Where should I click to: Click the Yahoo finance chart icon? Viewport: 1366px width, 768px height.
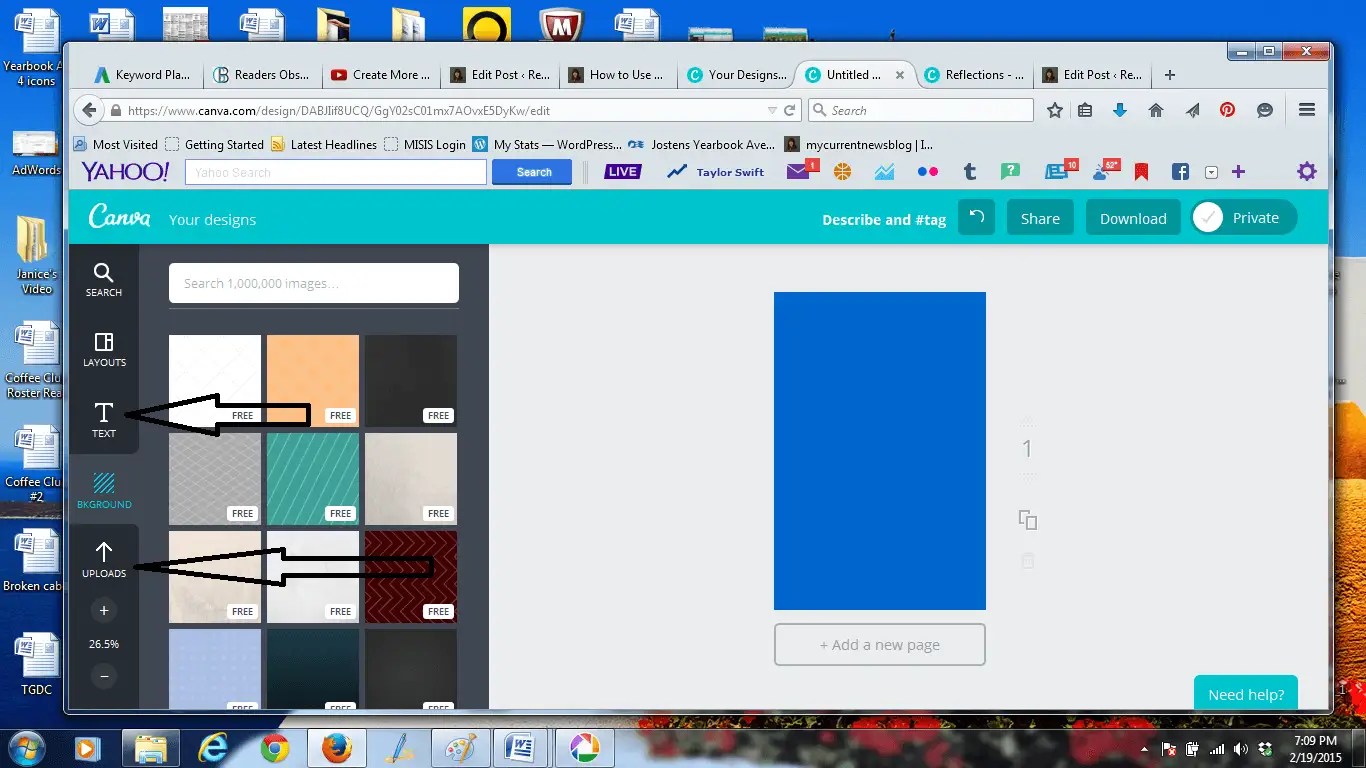pos(884,172)
